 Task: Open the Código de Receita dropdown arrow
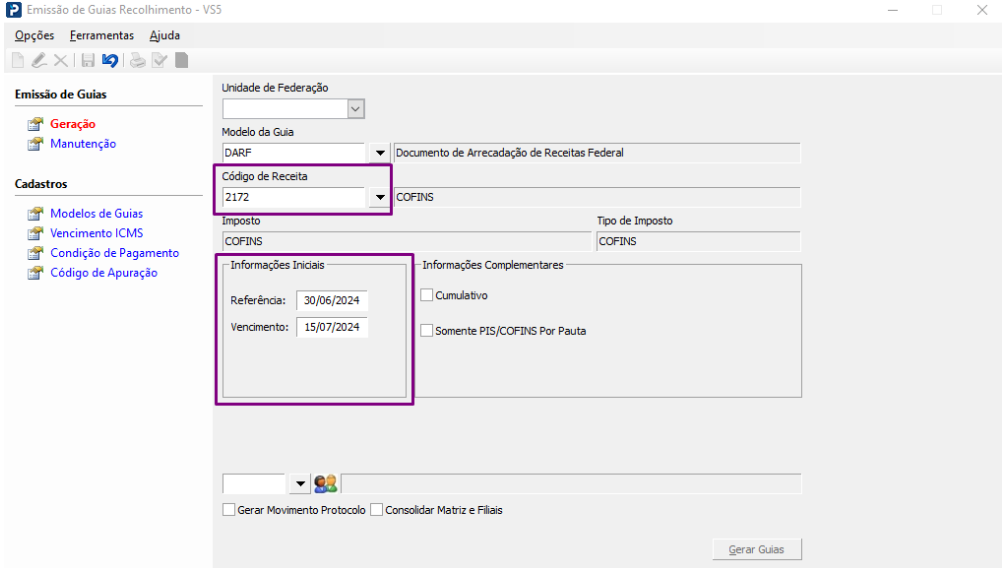click(380, 197)
